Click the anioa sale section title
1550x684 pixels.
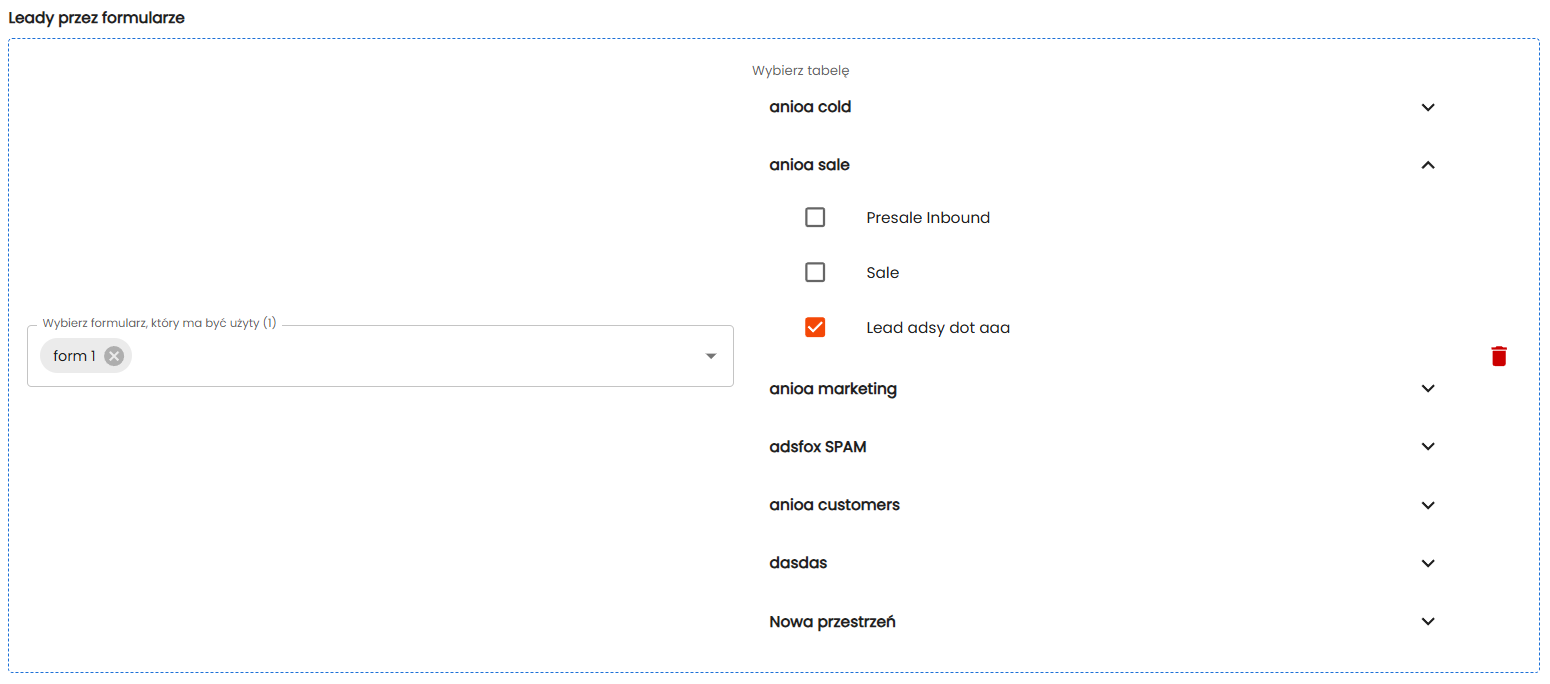pyautogui.click(x=809, y=165)
